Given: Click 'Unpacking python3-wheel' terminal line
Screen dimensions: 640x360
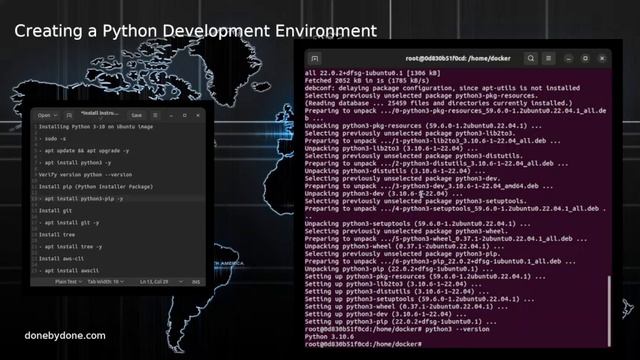Looking at the screenshot, I should pyautogui.click(x=404, y=246).
